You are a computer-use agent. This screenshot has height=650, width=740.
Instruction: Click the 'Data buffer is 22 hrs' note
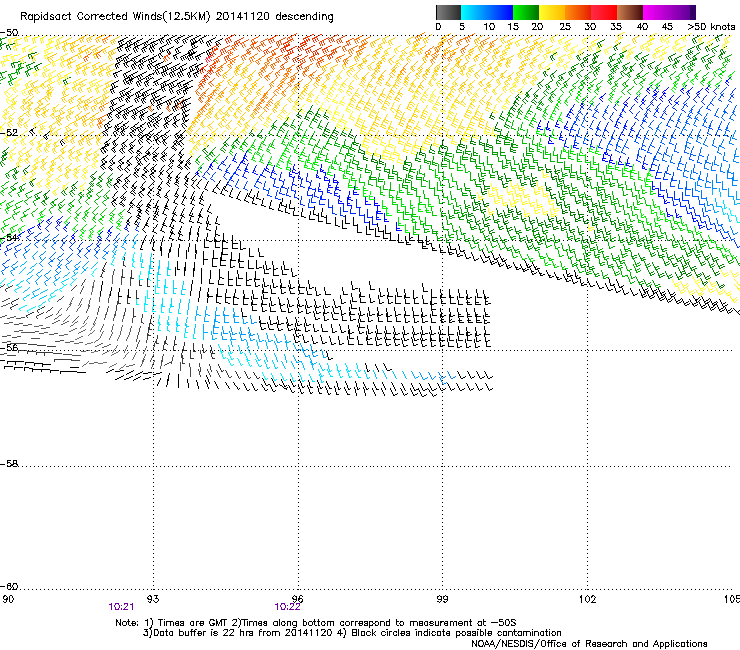click(352, 633)
